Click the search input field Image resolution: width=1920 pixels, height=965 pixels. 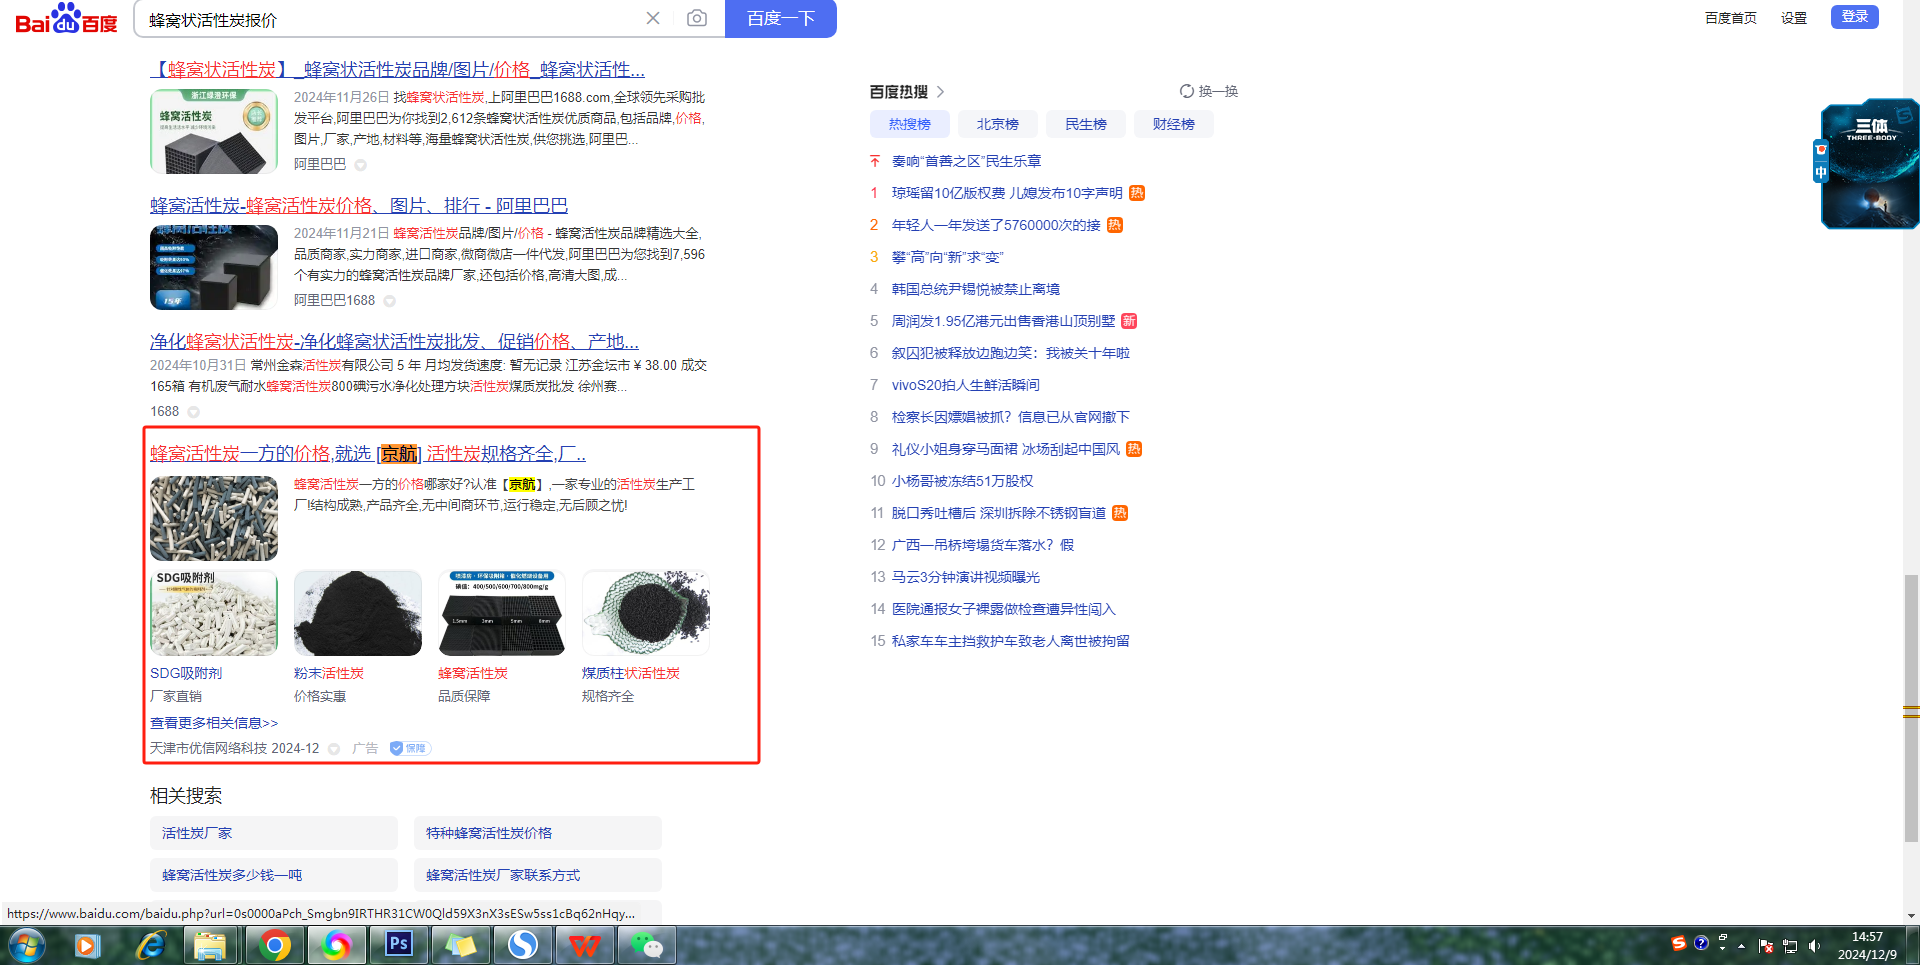390,19
